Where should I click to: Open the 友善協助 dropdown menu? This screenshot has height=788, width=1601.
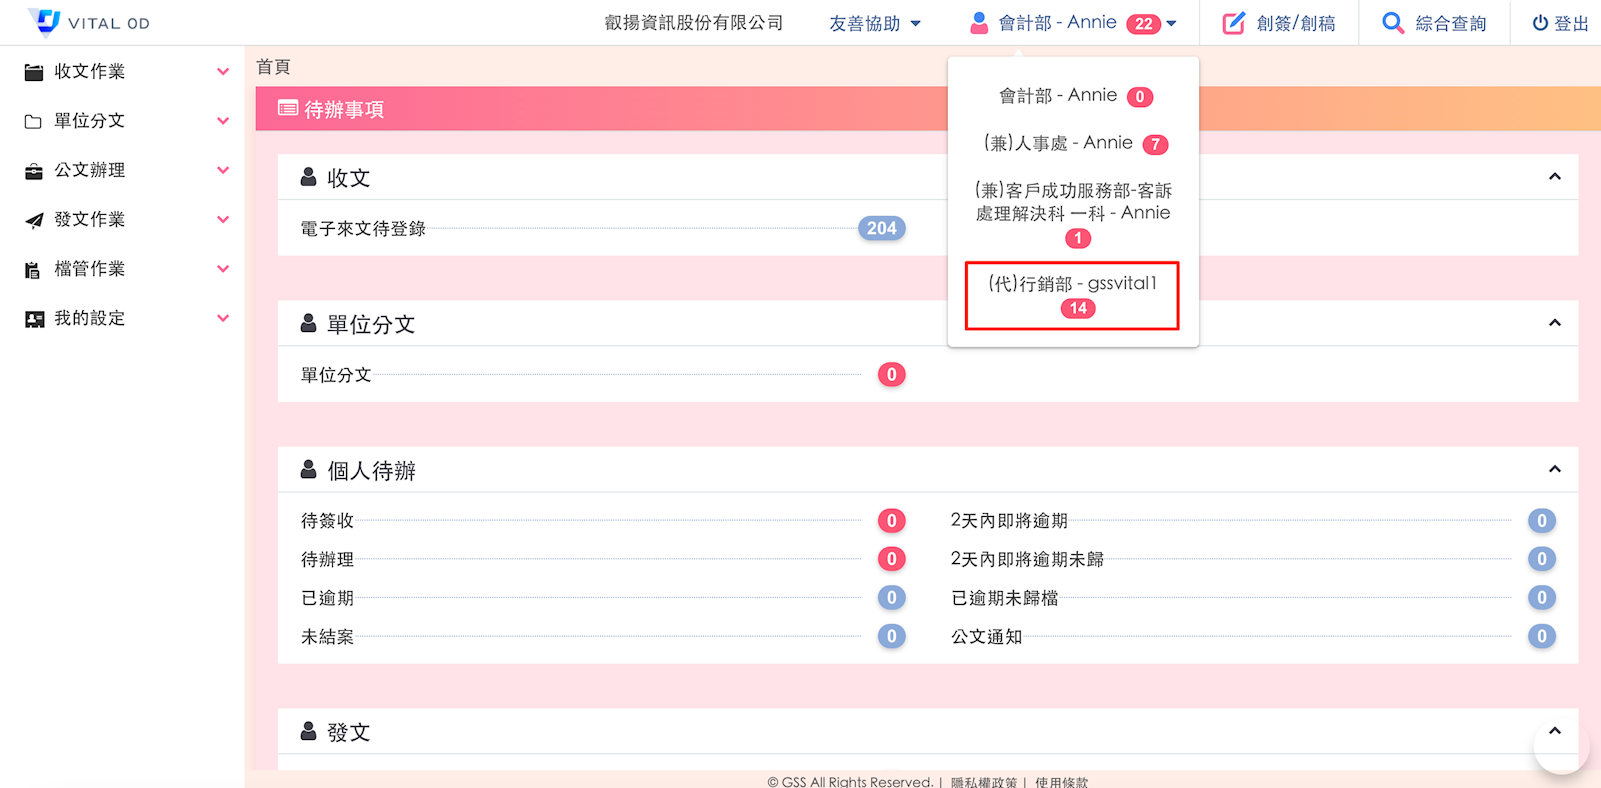[x=874, y=23]
